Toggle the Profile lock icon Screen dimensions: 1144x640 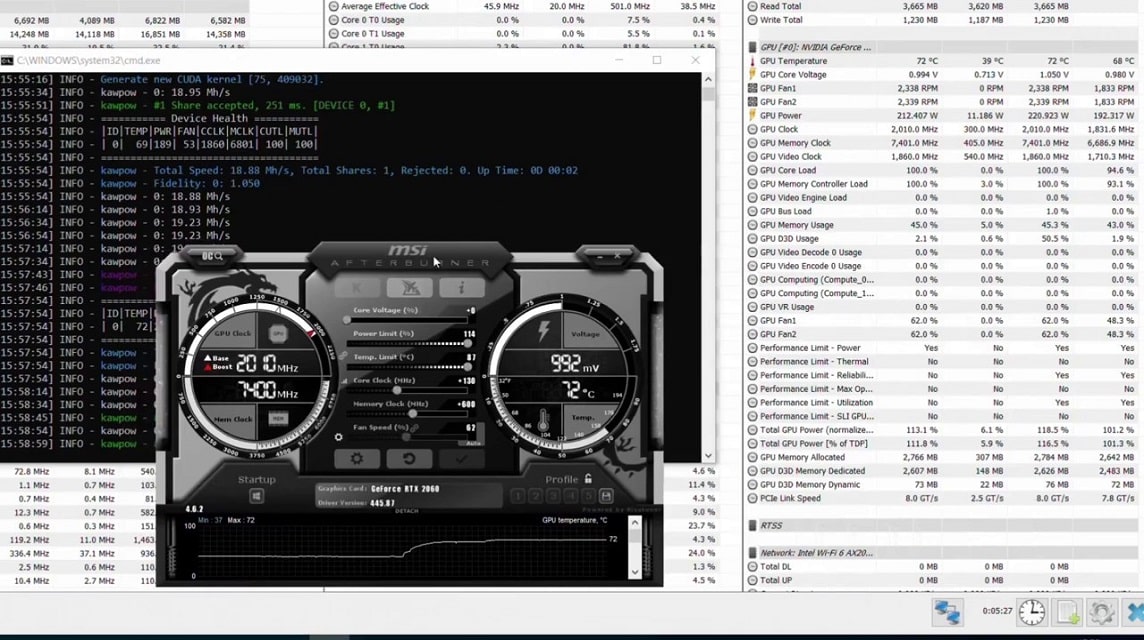tap(588, 479)
